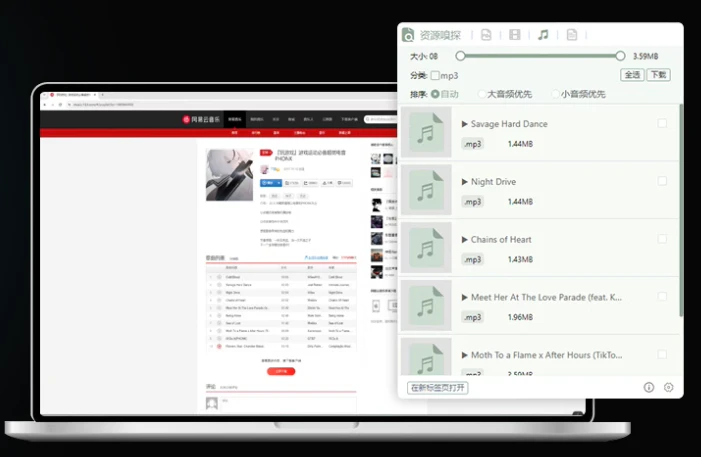
Task: Open the document resources tab icon
Action: click(x=572, y=35)
